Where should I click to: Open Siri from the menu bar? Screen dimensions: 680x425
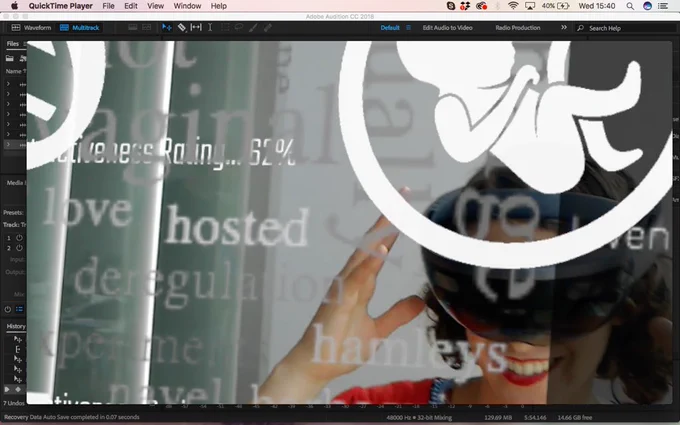coord(647,6)
